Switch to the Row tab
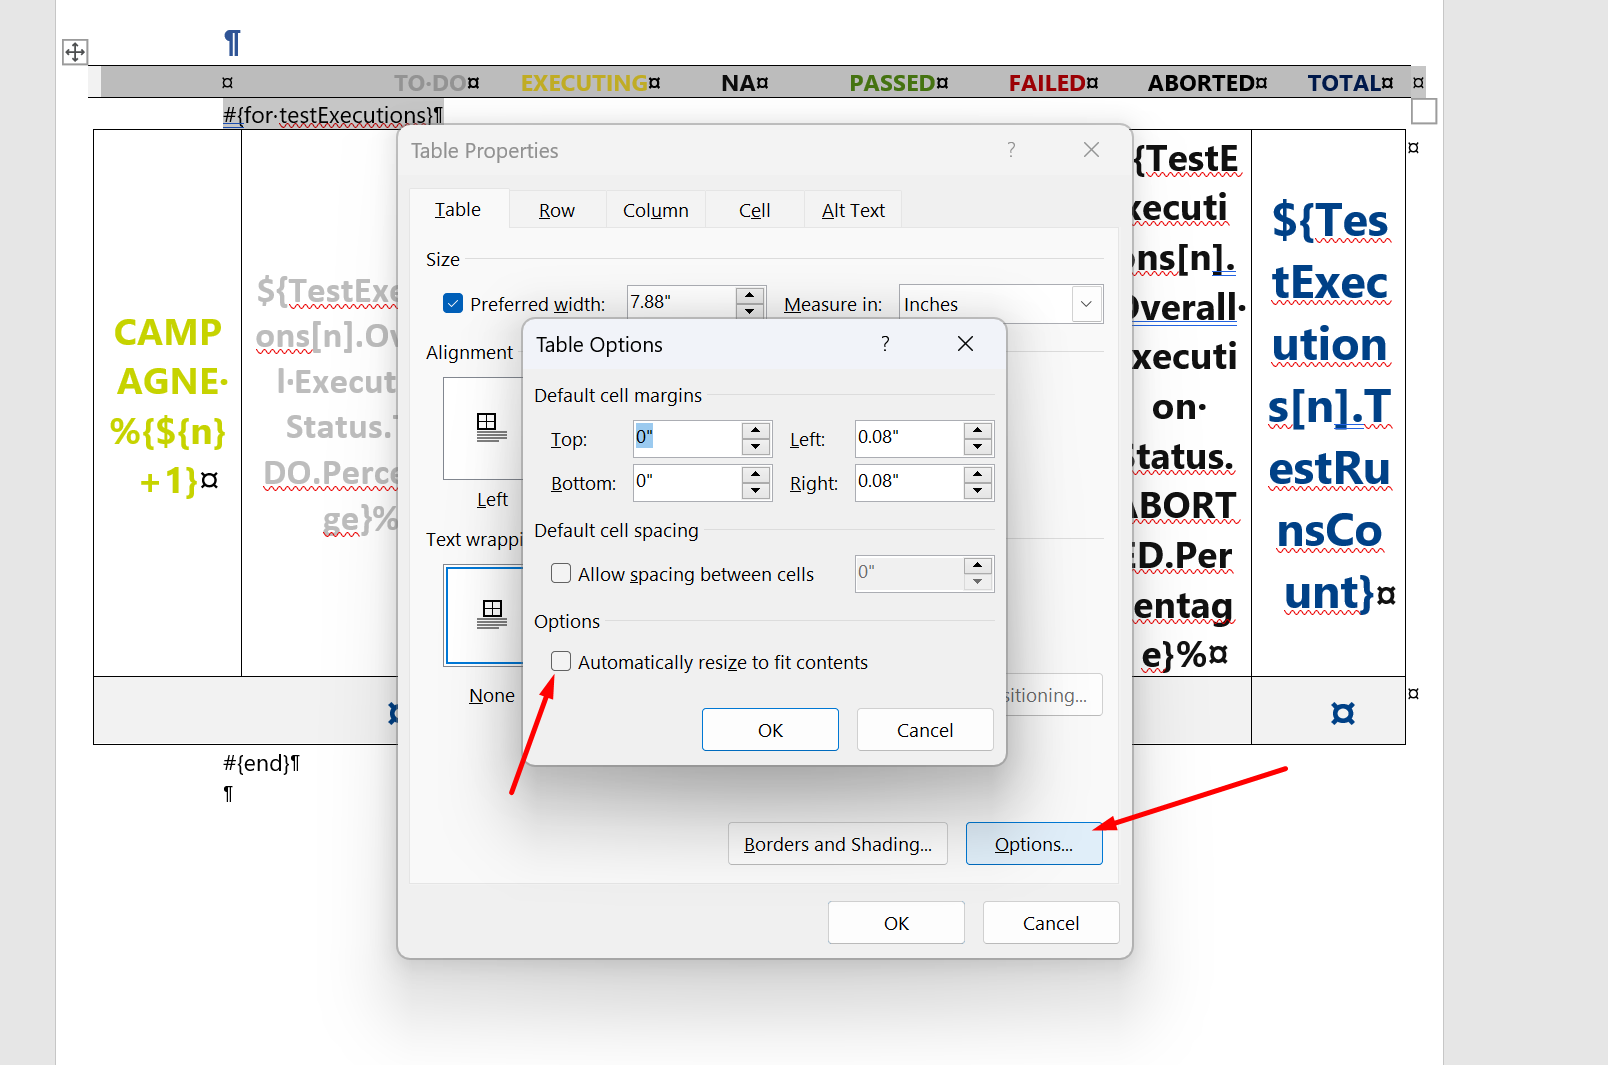The width and height of the screenshot is (1608, 1065). tap(556, 211)
